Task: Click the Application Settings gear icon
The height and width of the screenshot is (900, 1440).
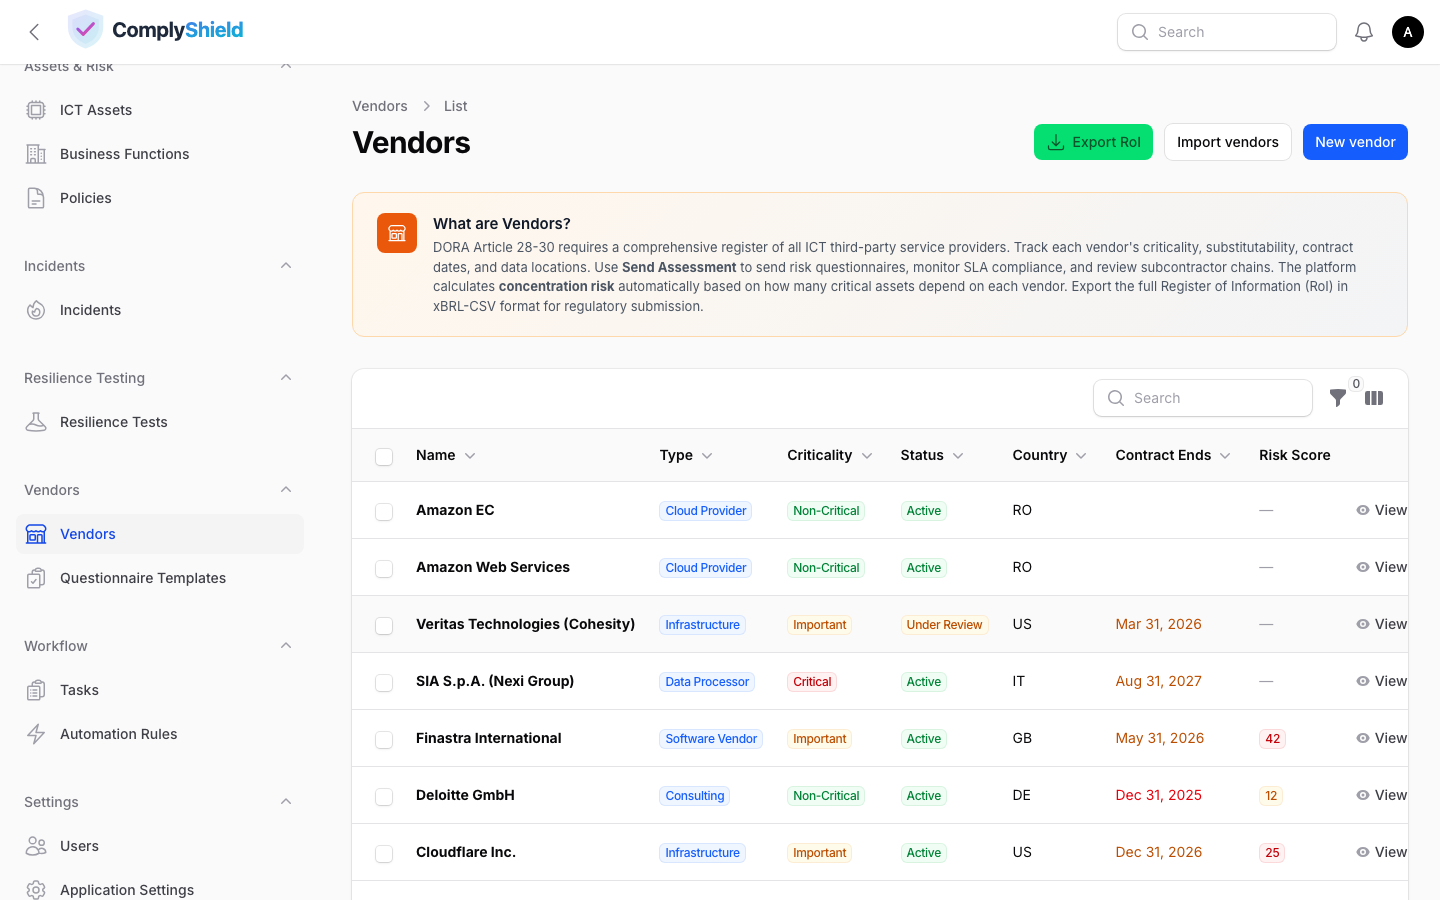Action: tap(36, 890)
